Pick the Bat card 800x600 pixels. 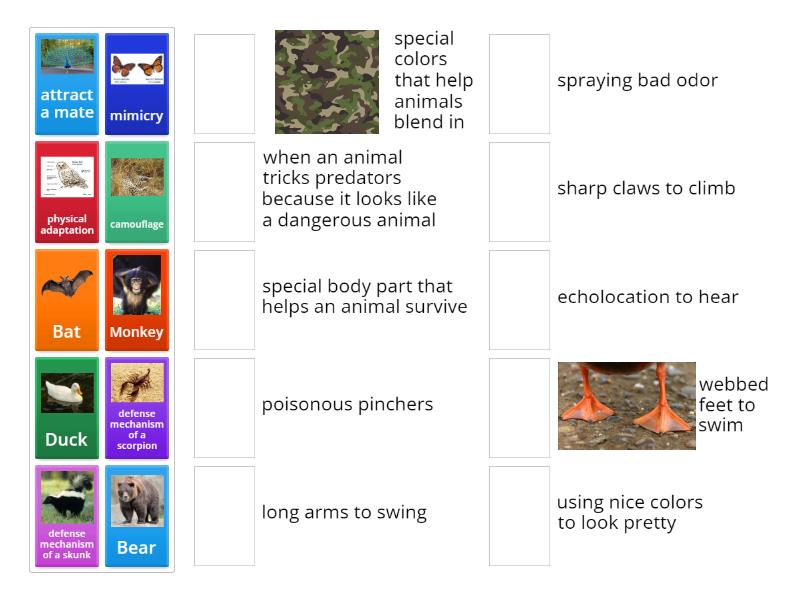point(66,298)
